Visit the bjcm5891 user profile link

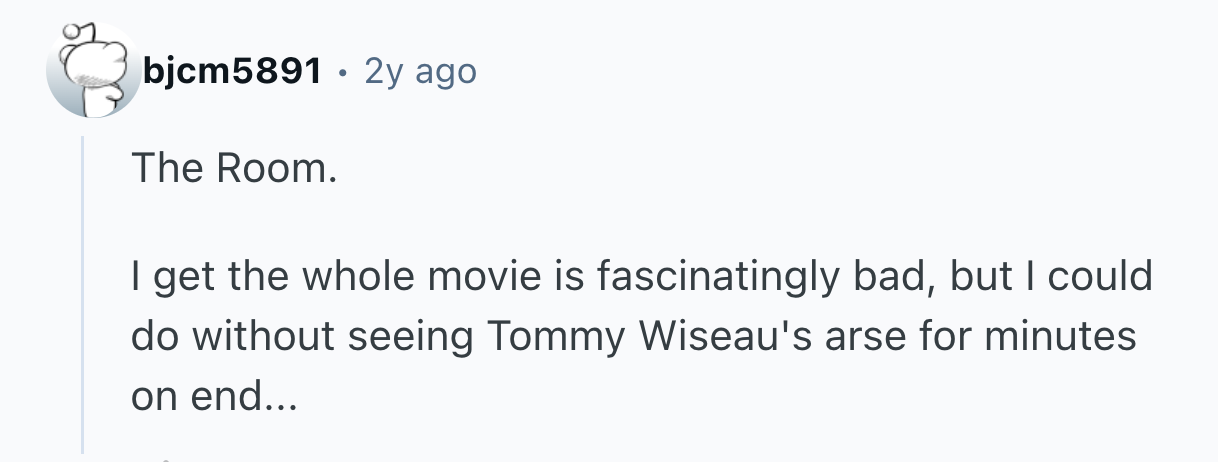(x=233, y=71)
